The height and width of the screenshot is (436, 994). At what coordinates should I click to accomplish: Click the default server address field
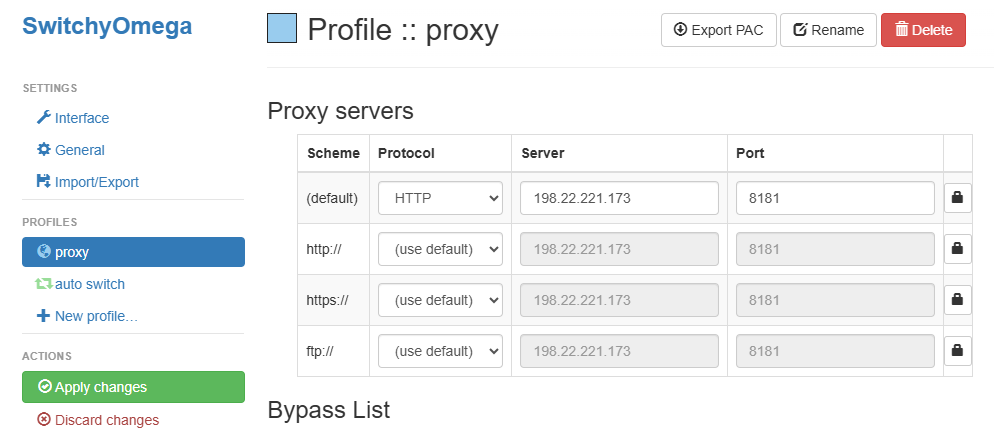point(619,198)
